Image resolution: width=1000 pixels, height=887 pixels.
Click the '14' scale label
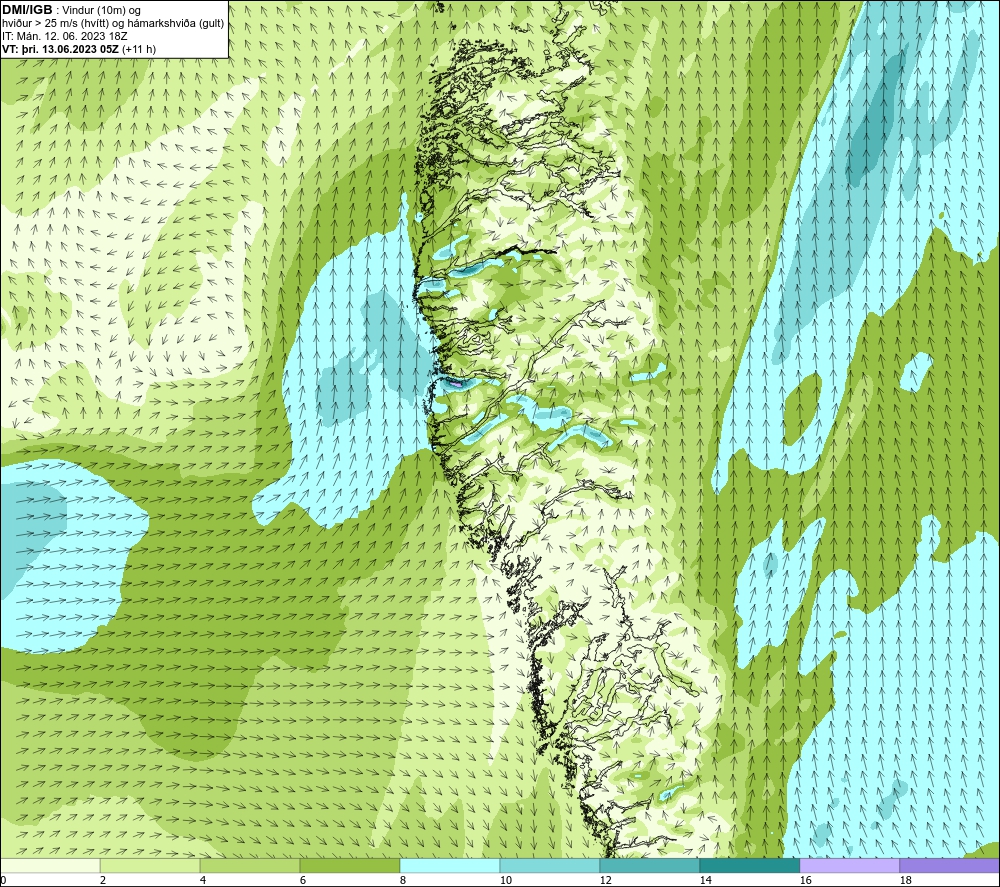point(705,881)
